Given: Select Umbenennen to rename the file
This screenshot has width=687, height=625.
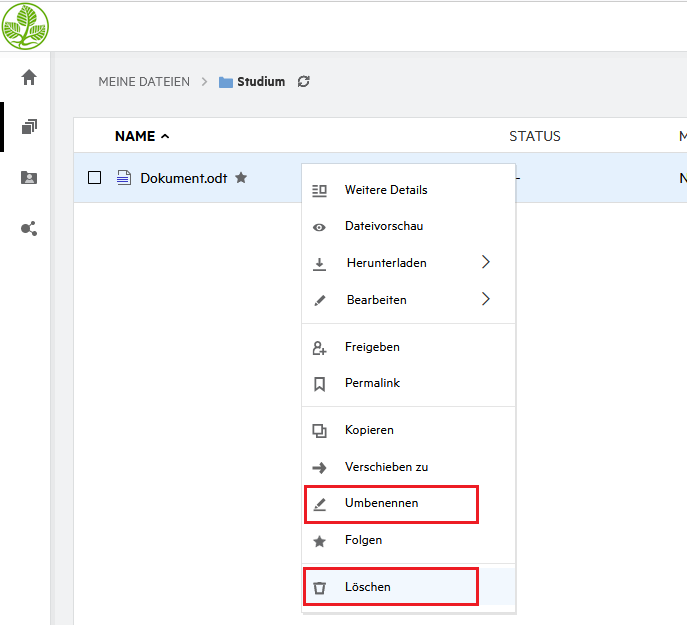Looking at the screenshot, I should coord(381,503).
